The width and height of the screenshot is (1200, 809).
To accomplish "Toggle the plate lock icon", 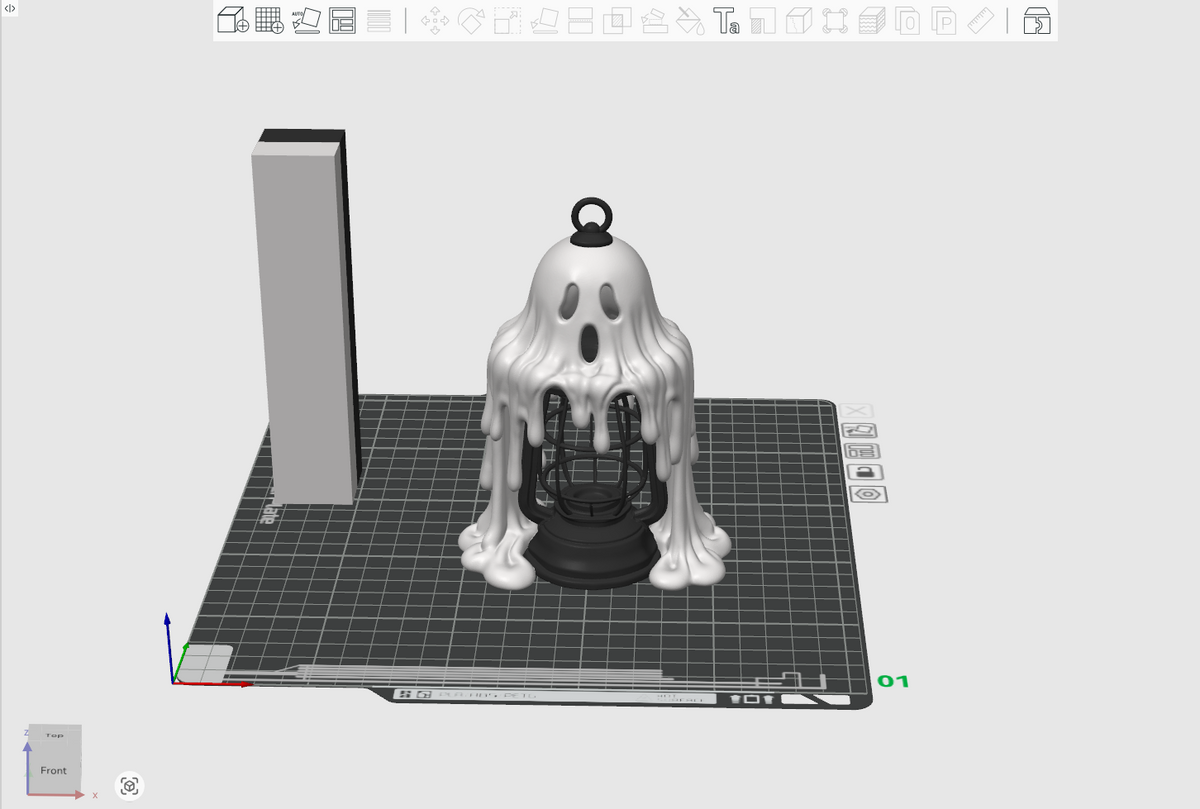I will coord(865,472).
